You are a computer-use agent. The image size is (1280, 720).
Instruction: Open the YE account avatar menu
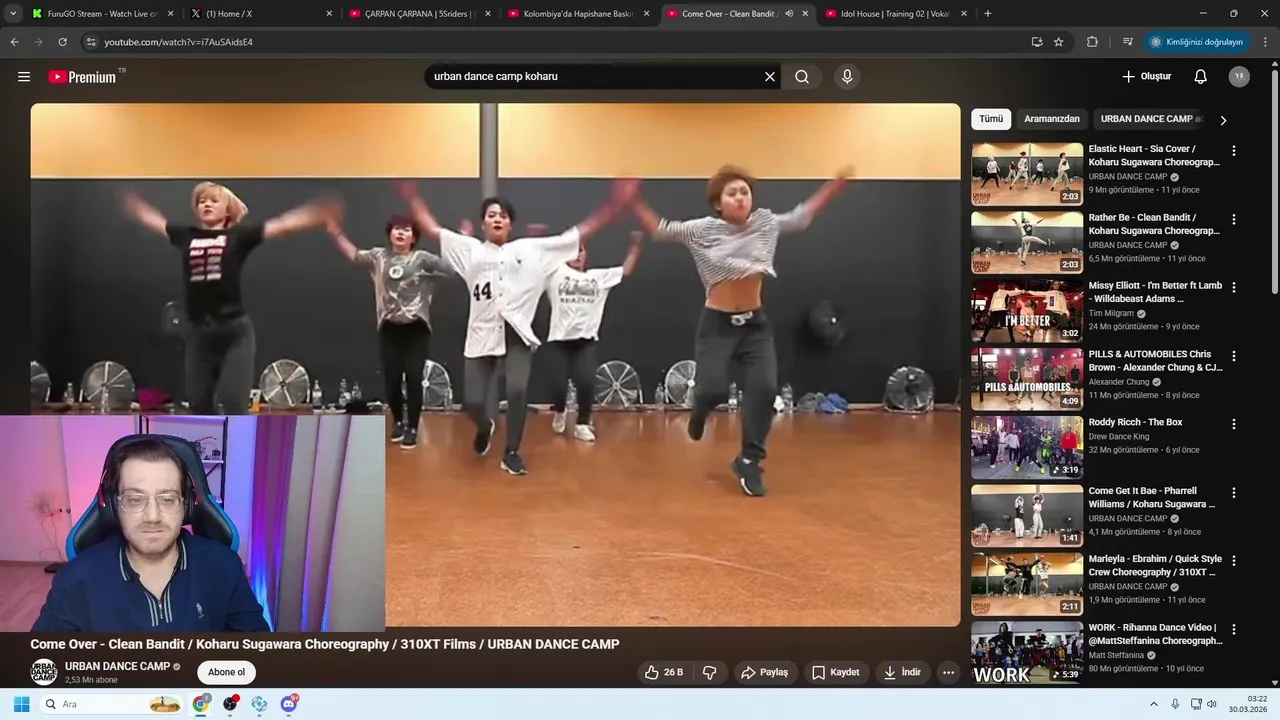1239,77
